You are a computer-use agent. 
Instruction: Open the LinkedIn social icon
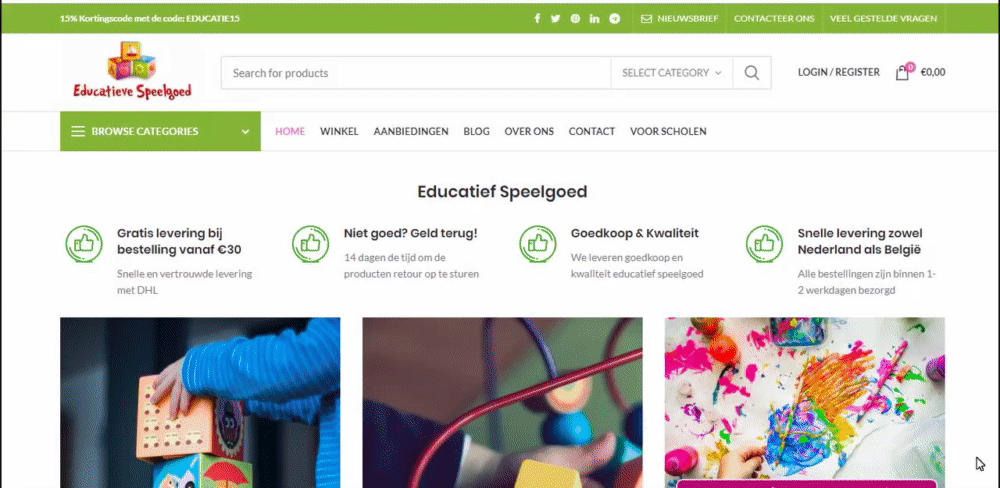(594, 18)
